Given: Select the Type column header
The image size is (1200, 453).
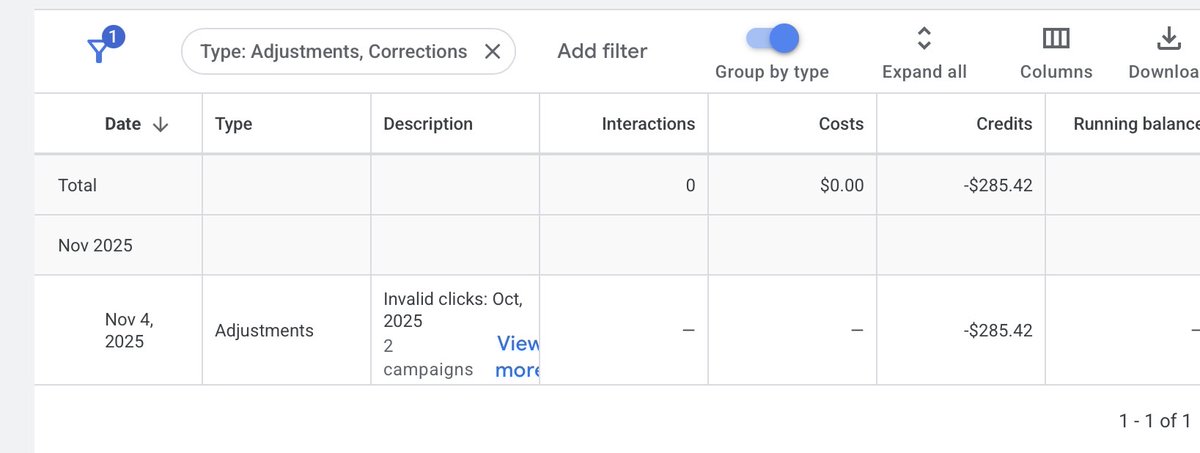Looking at the screenshot, I should point(233,124).
